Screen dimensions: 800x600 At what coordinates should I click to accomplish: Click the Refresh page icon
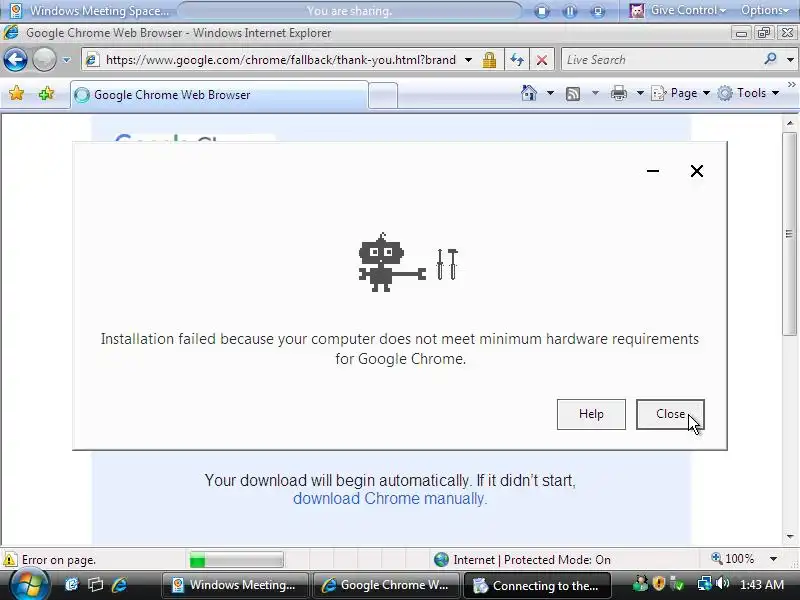[517, 60]
